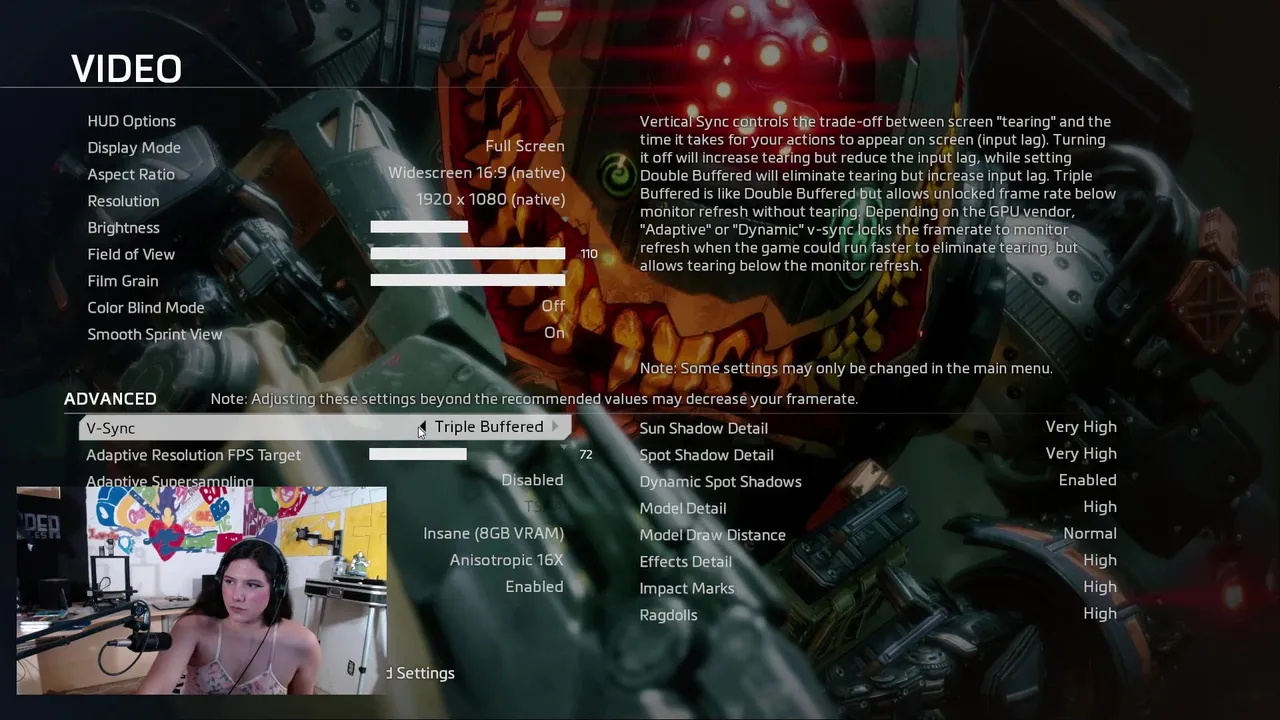1280x720 pixels.
Task: Change Insane (8GB VRAM) value
Action: tap(493, 534)
